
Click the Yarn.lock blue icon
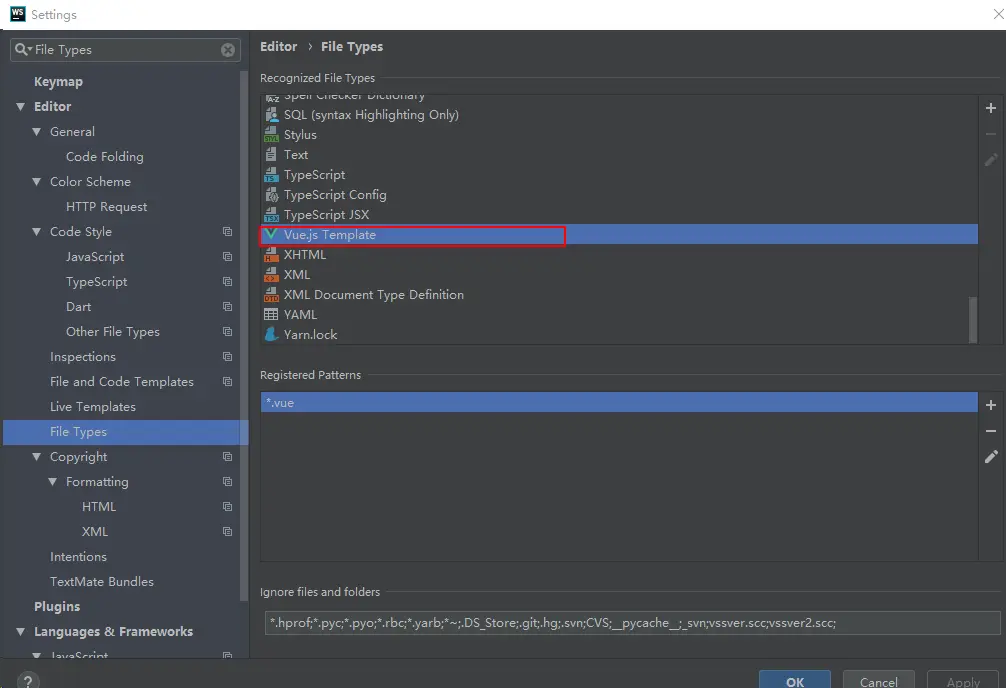[x=271, y=334]
